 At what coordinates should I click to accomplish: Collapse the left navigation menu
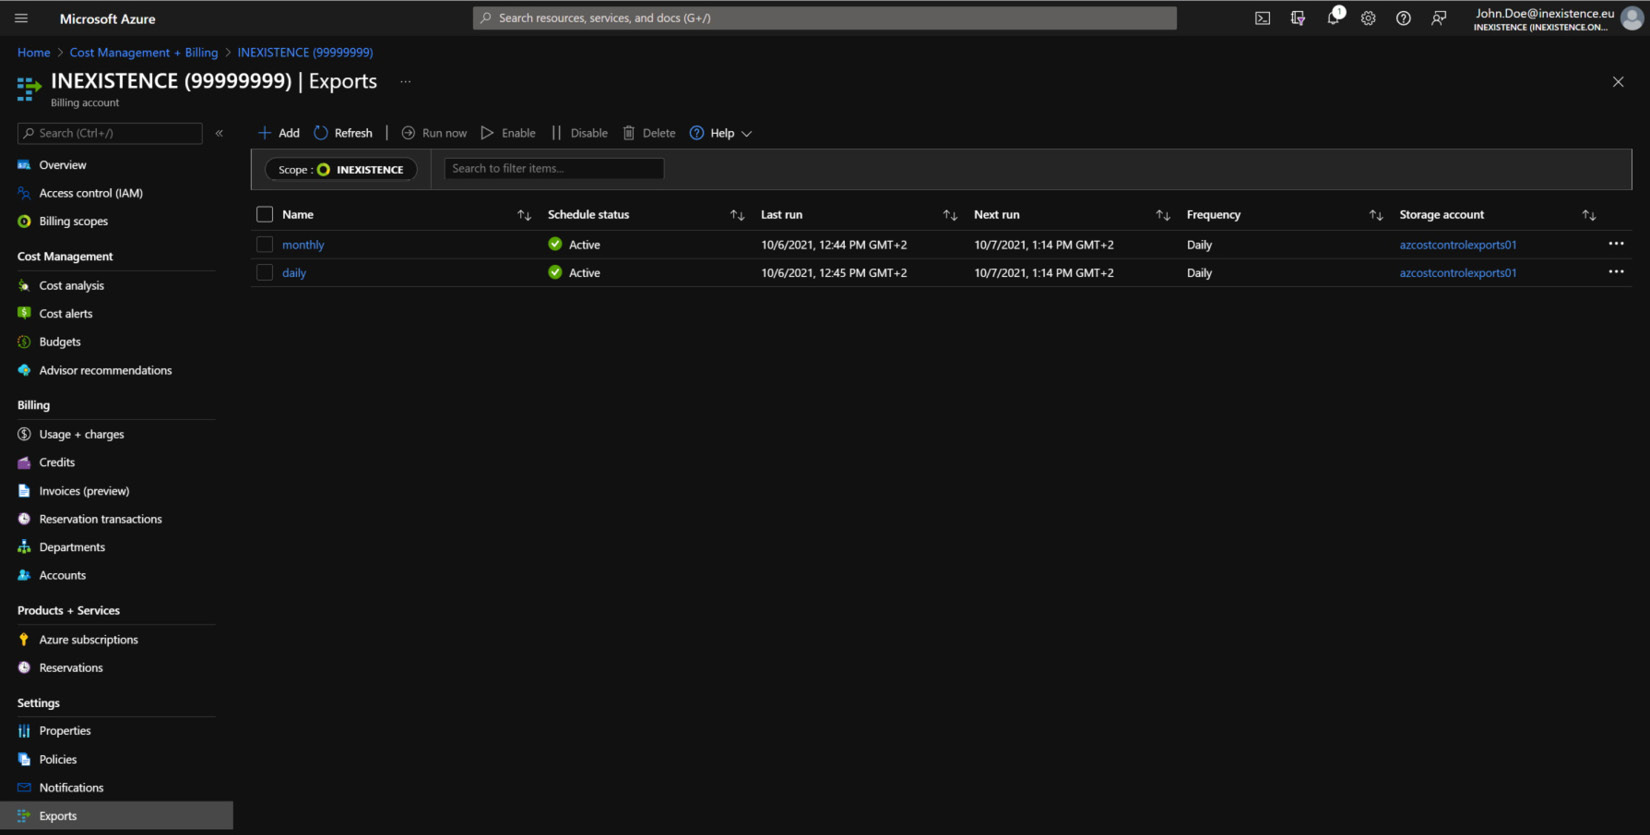coord(219,133)
